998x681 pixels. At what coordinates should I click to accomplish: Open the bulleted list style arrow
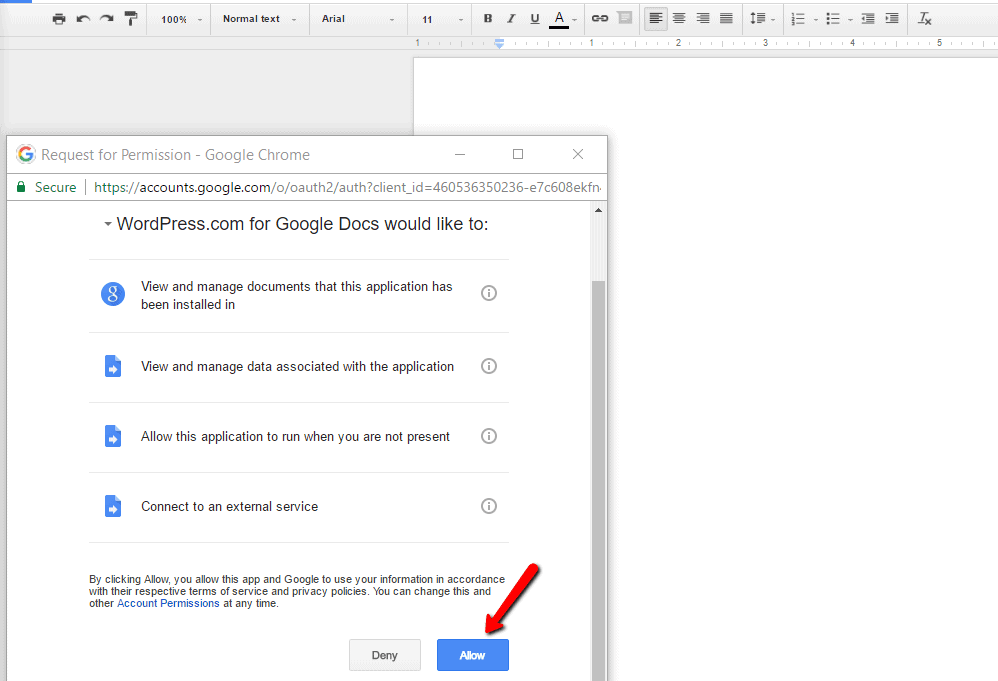850,20
